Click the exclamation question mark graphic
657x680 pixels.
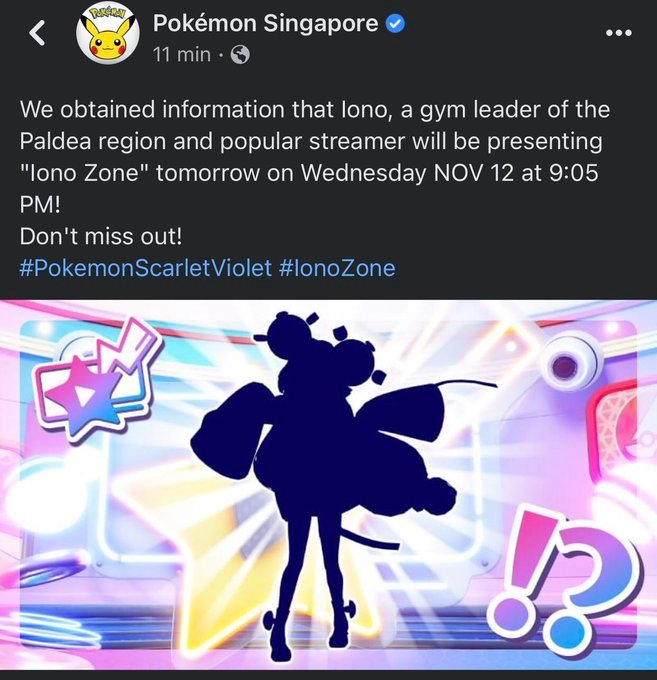(564, 583)
